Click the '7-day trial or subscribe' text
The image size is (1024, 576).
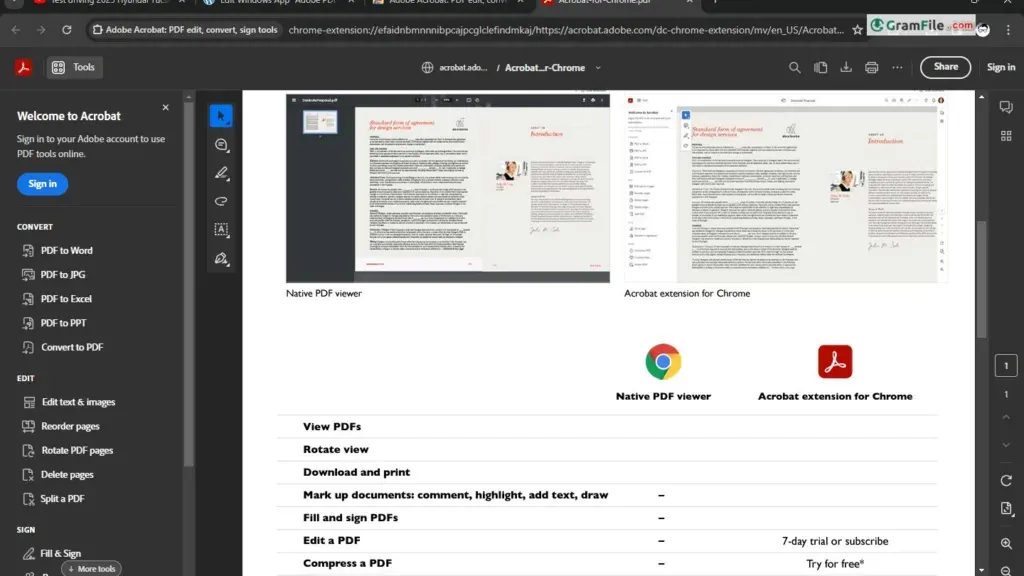835,541
